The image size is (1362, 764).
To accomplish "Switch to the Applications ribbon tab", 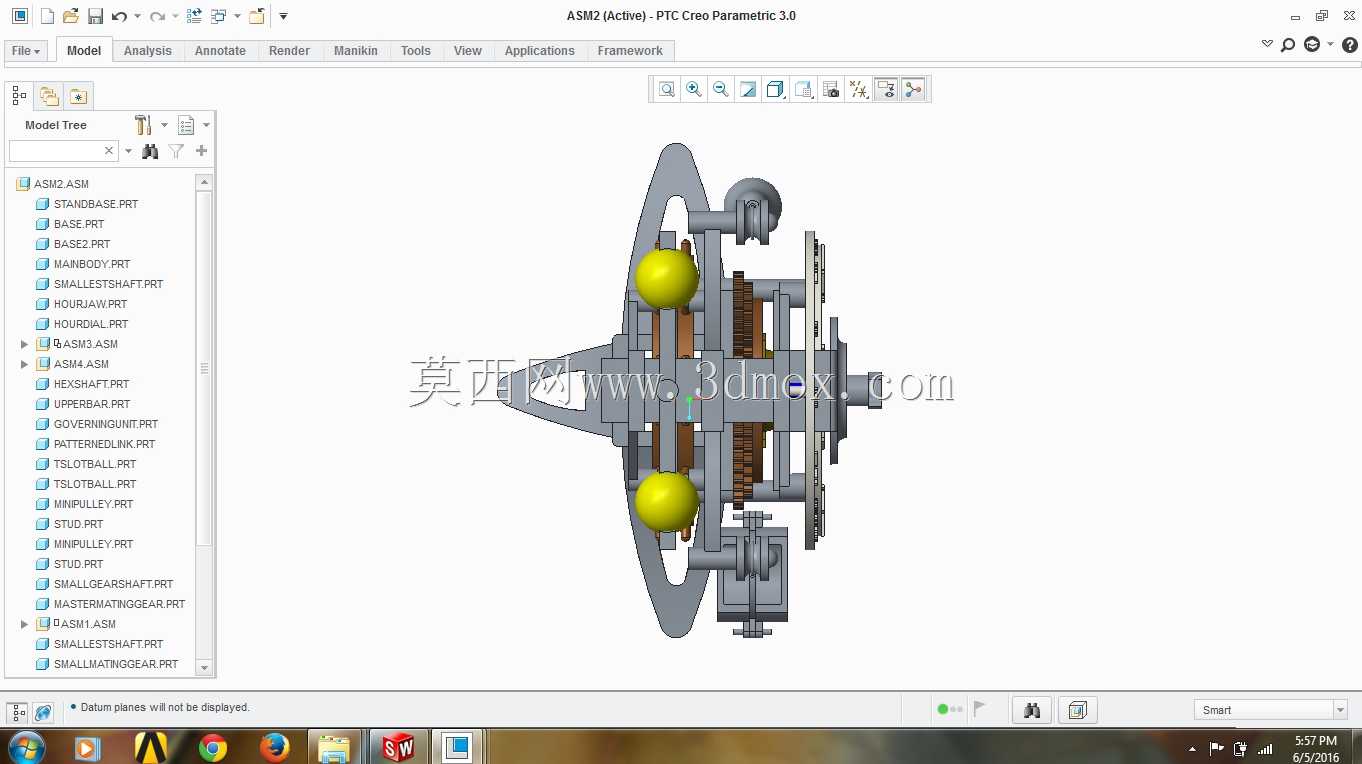I will pos(540,51).
